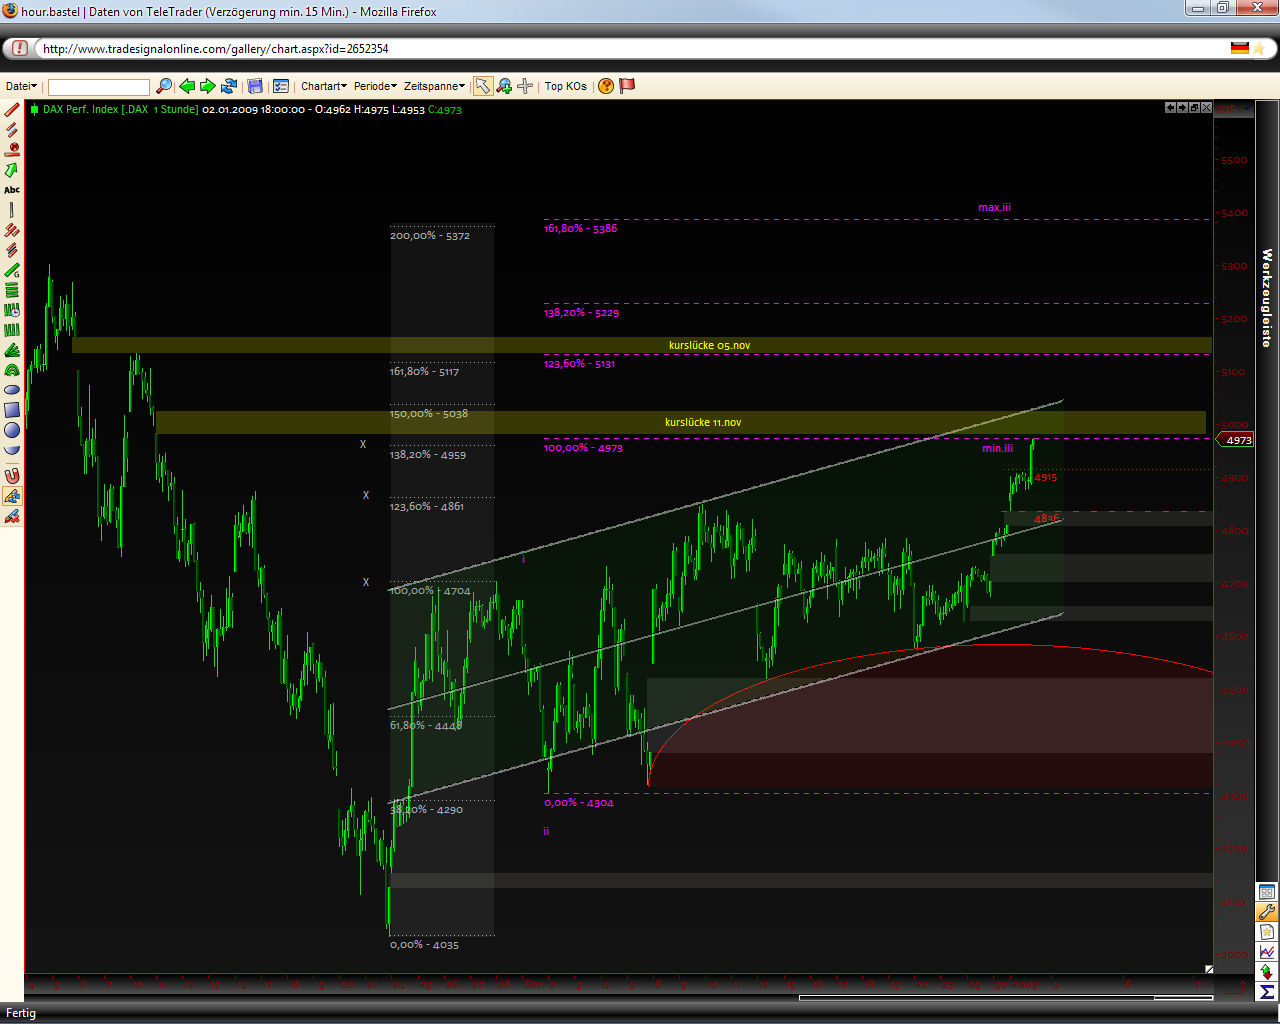Open the Sigma formula icon

(x=1267, y=992)
